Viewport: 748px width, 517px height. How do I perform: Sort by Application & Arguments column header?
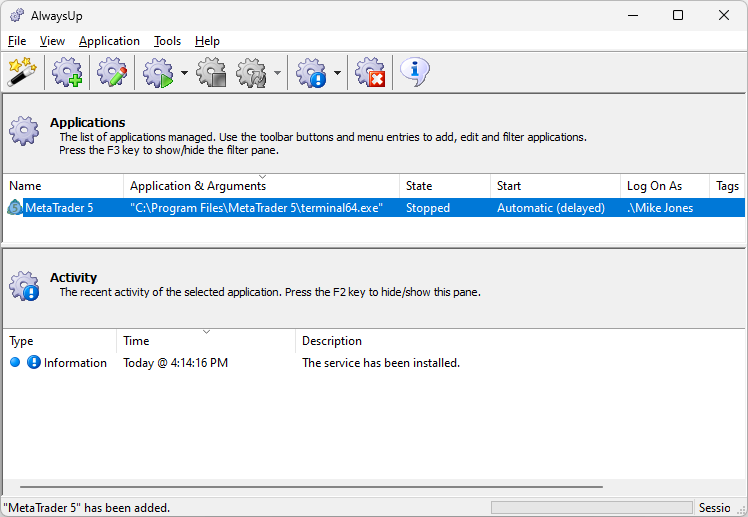pyautogui.click(x=261, y=186)
